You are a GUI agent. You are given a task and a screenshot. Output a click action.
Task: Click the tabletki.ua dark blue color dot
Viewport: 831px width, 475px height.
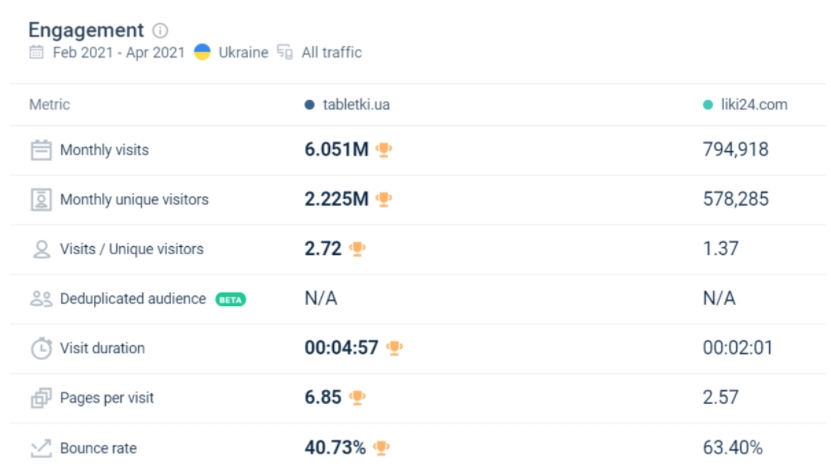click(309, 104)
